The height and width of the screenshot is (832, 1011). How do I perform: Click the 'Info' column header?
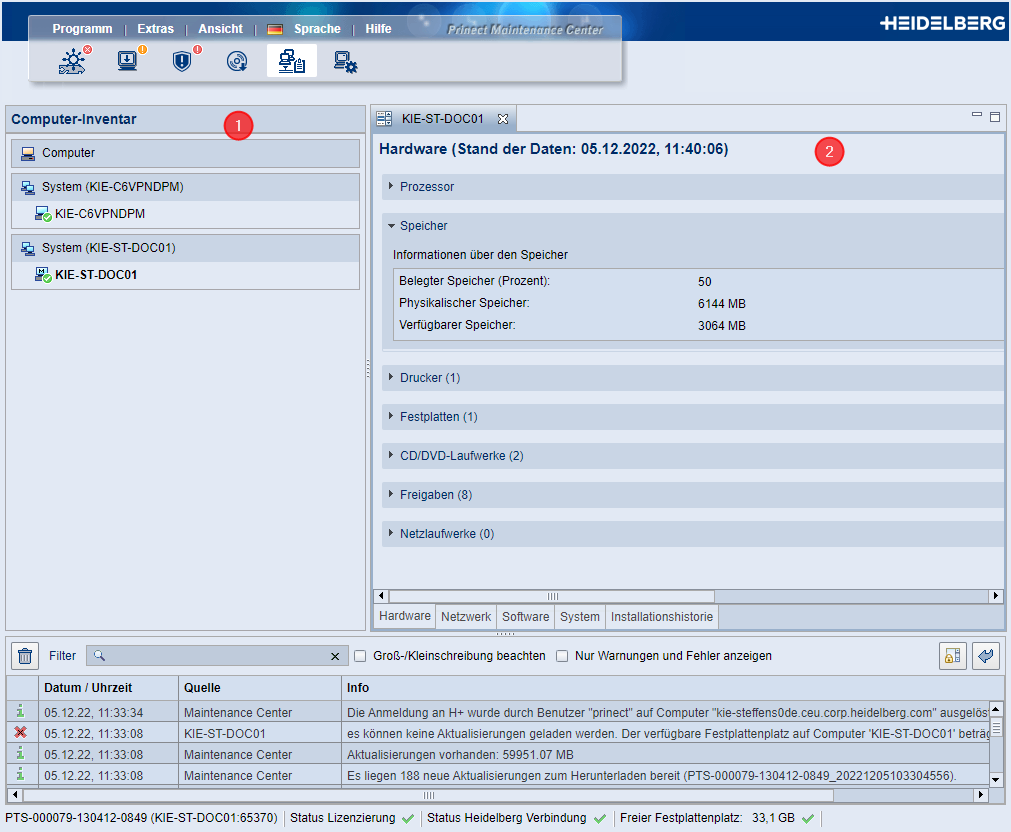click(672, 688)
